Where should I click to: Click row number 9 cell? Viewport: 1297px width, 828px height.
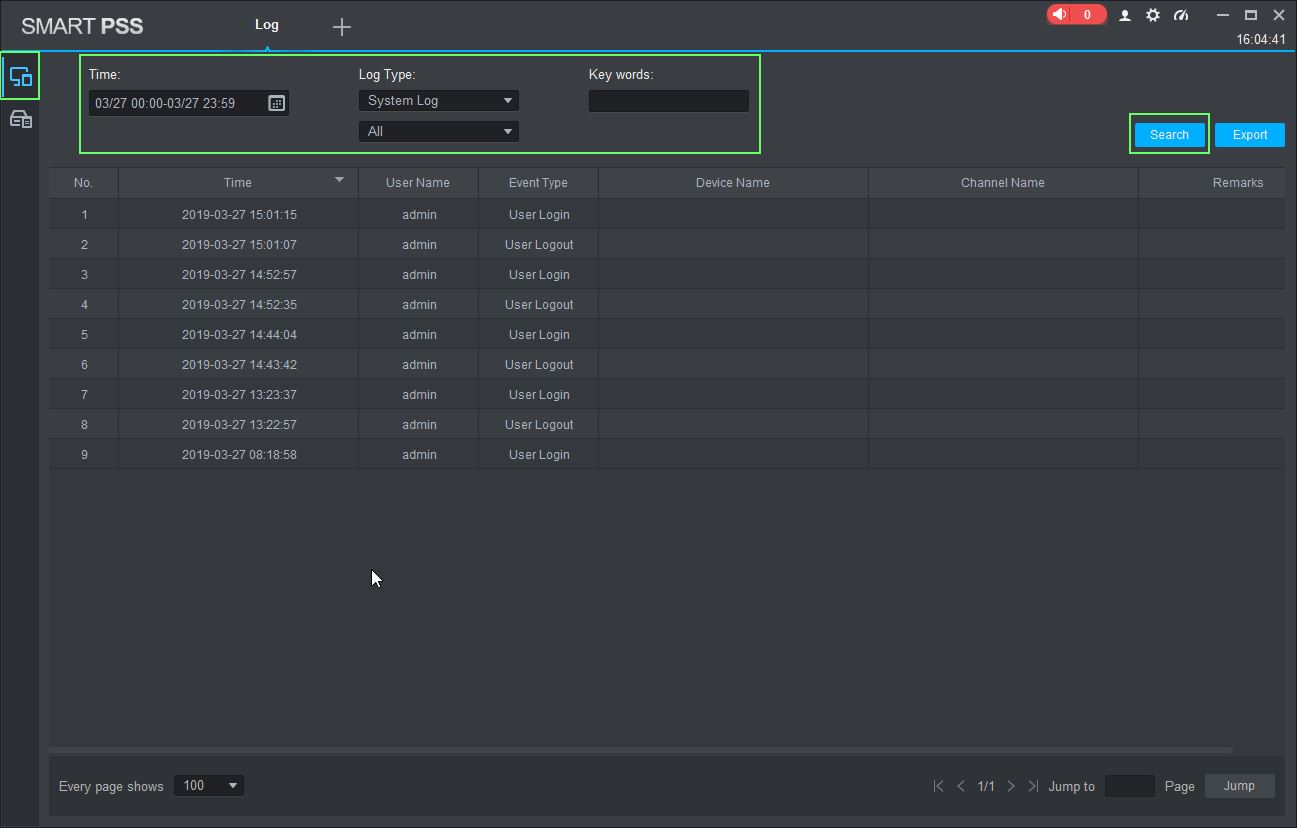(84, 454)
